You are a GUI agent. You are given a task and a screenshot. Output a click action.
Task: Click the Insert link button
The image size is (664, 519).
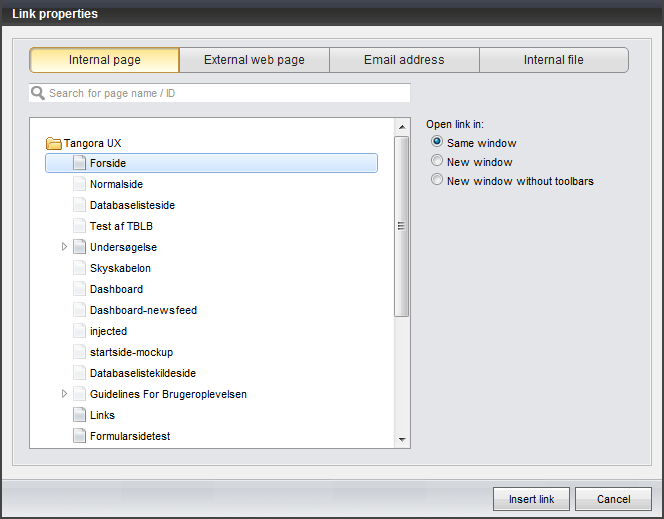pyautogui.click(x=531, y=499)
